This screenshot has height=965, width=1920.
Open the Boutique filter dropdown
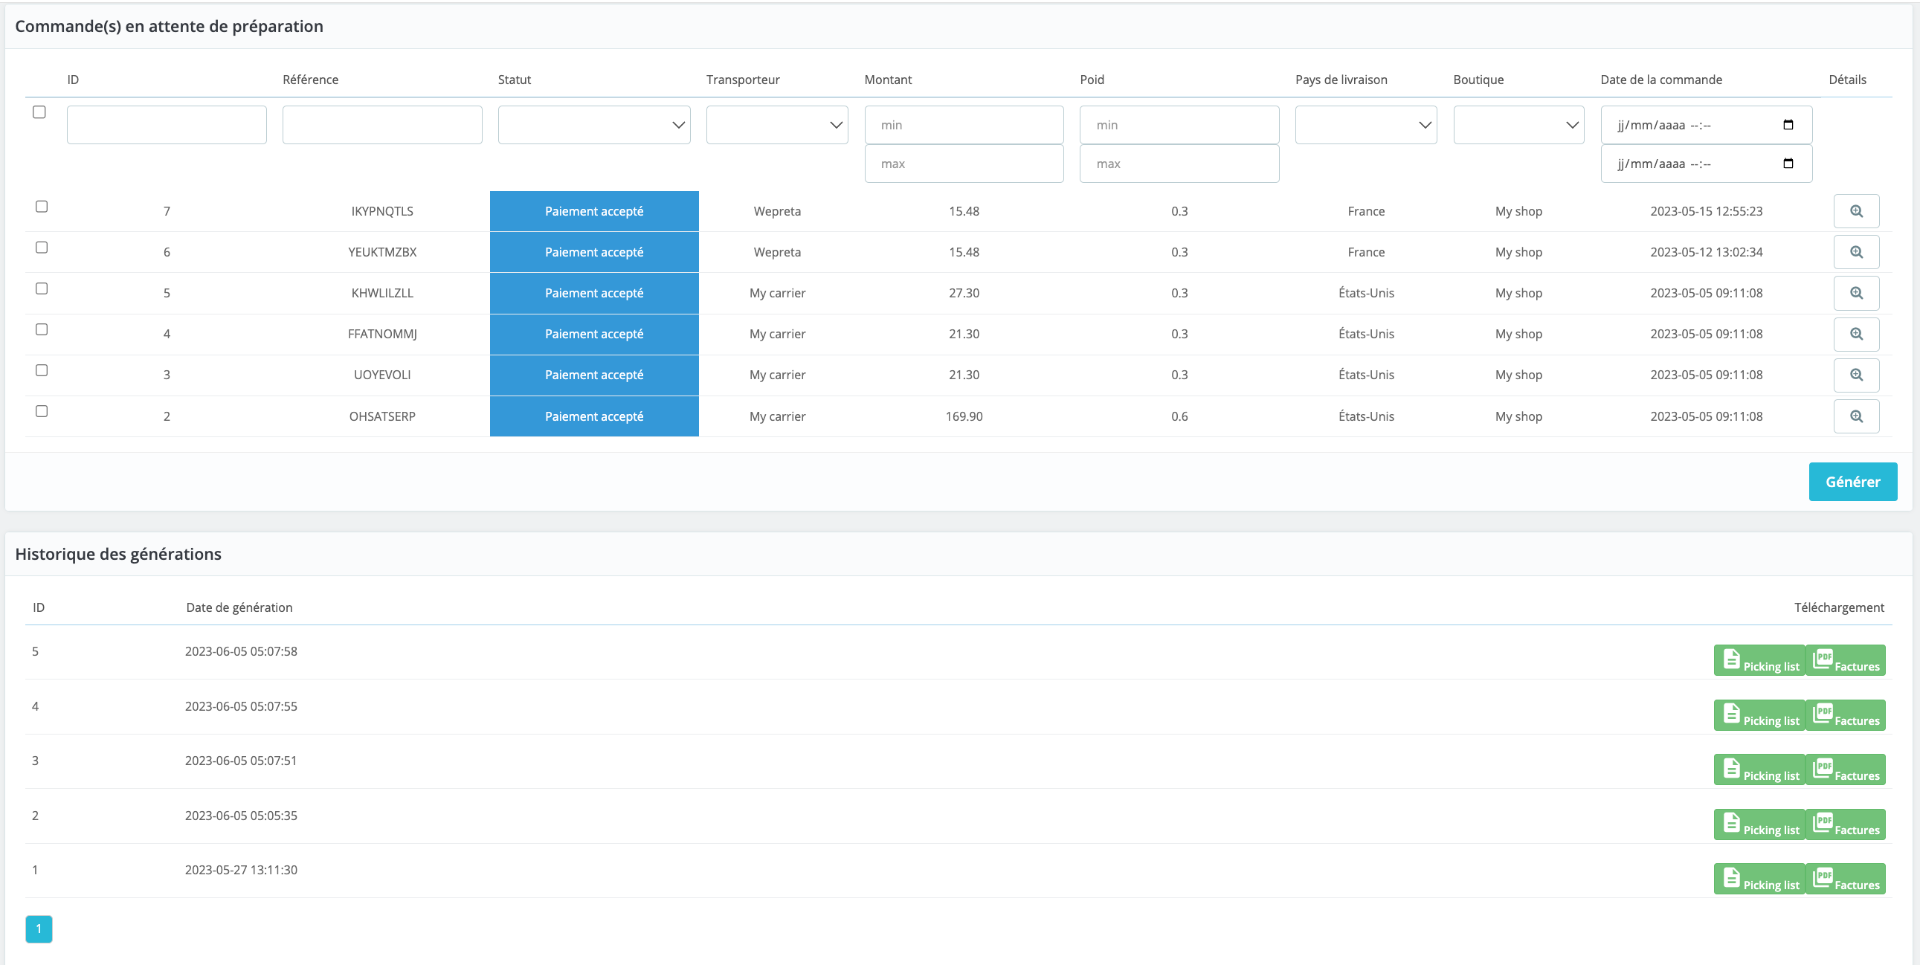(1519, 125)
